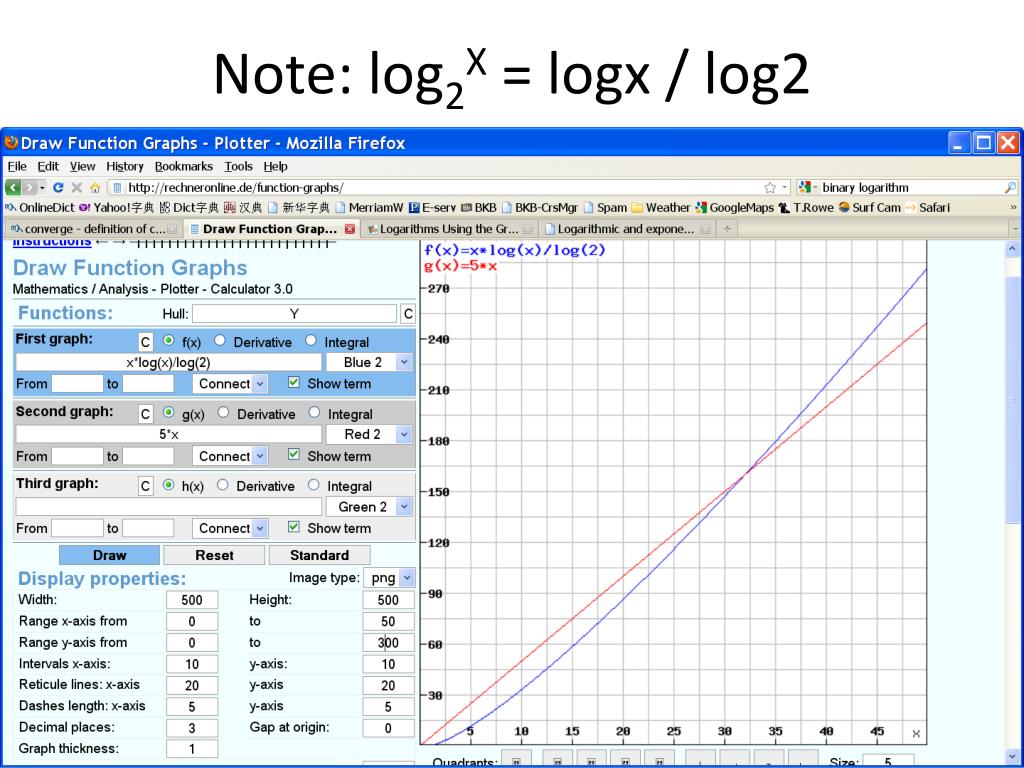Open the View menu
Screen dimensions: 1024x768
[82, 167]
